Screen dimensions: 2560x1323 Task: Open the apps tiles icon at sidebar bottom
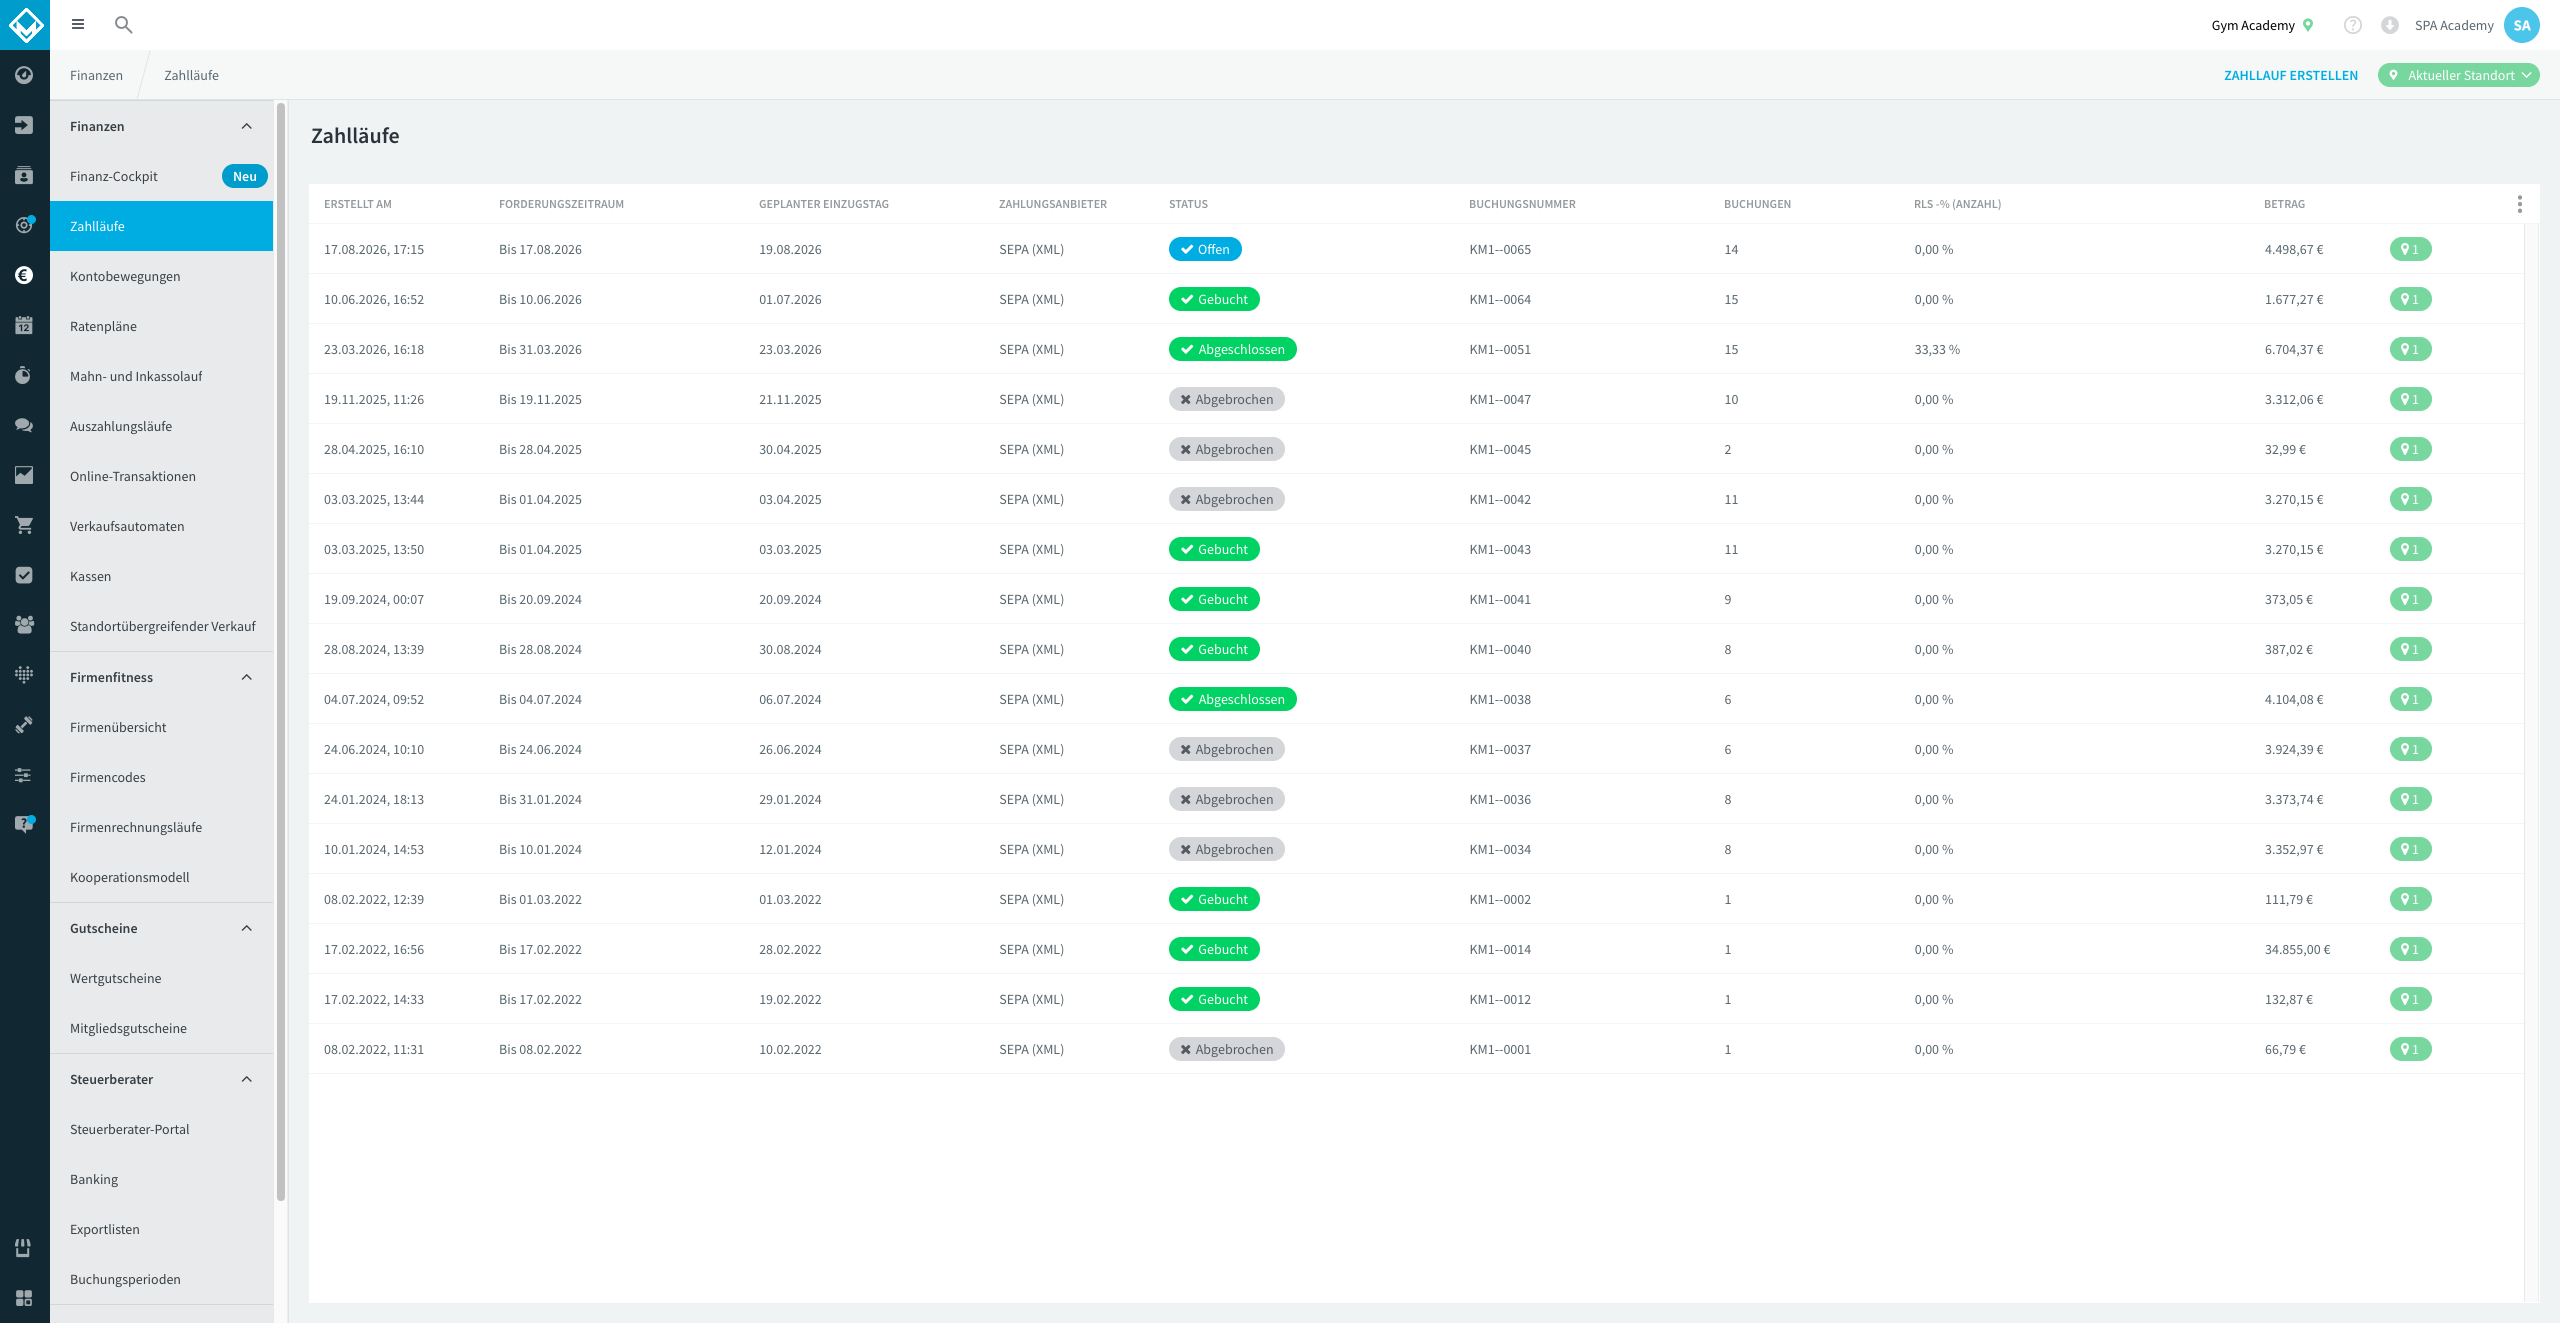pos(24,1298)
